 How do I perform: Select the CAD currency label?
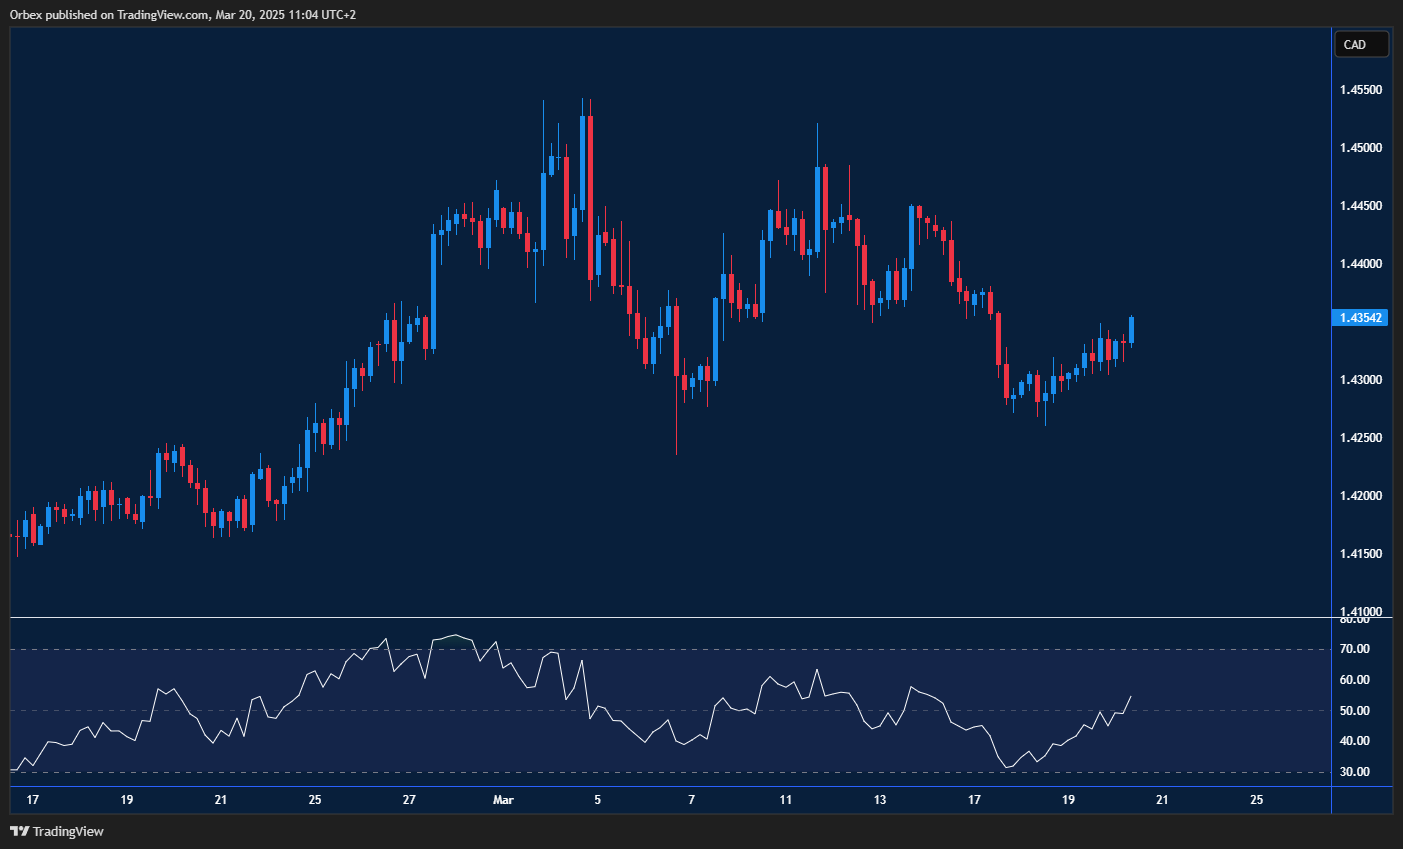tap(1361, 44)
